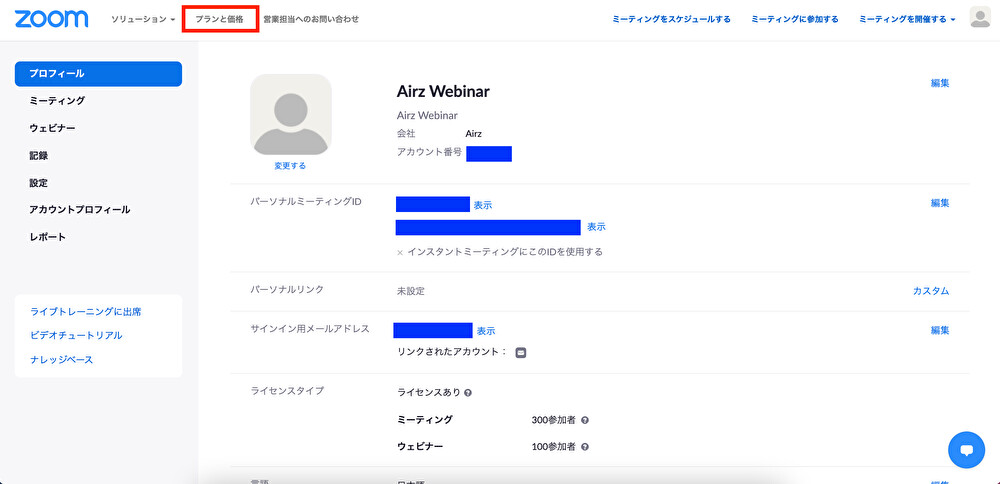The height and width of the screenshot is (484, 1000).
Task: Open ナレッジベース link
Action: [61, 360]
